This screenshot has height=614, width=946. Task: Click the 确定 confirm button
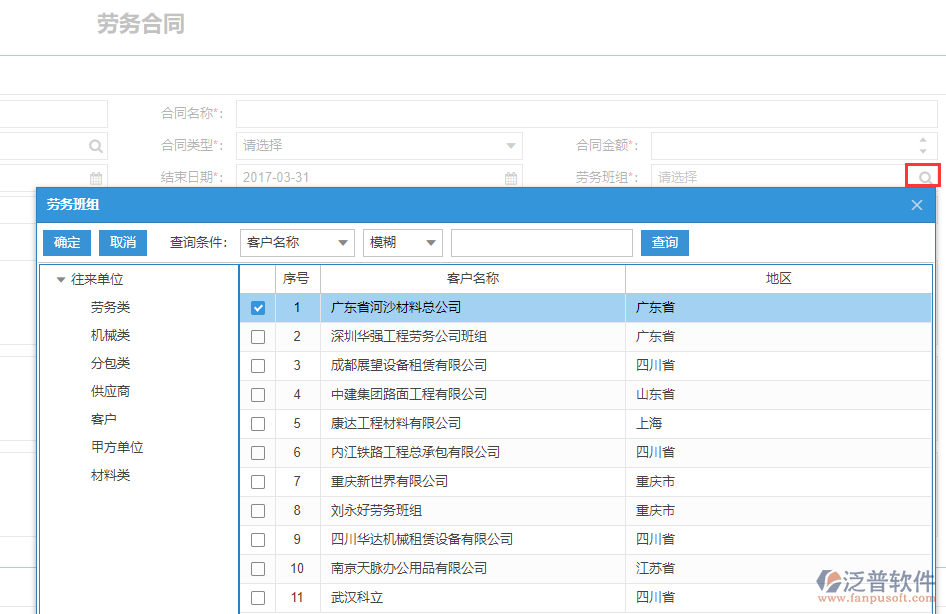click(x=65, y=242)
